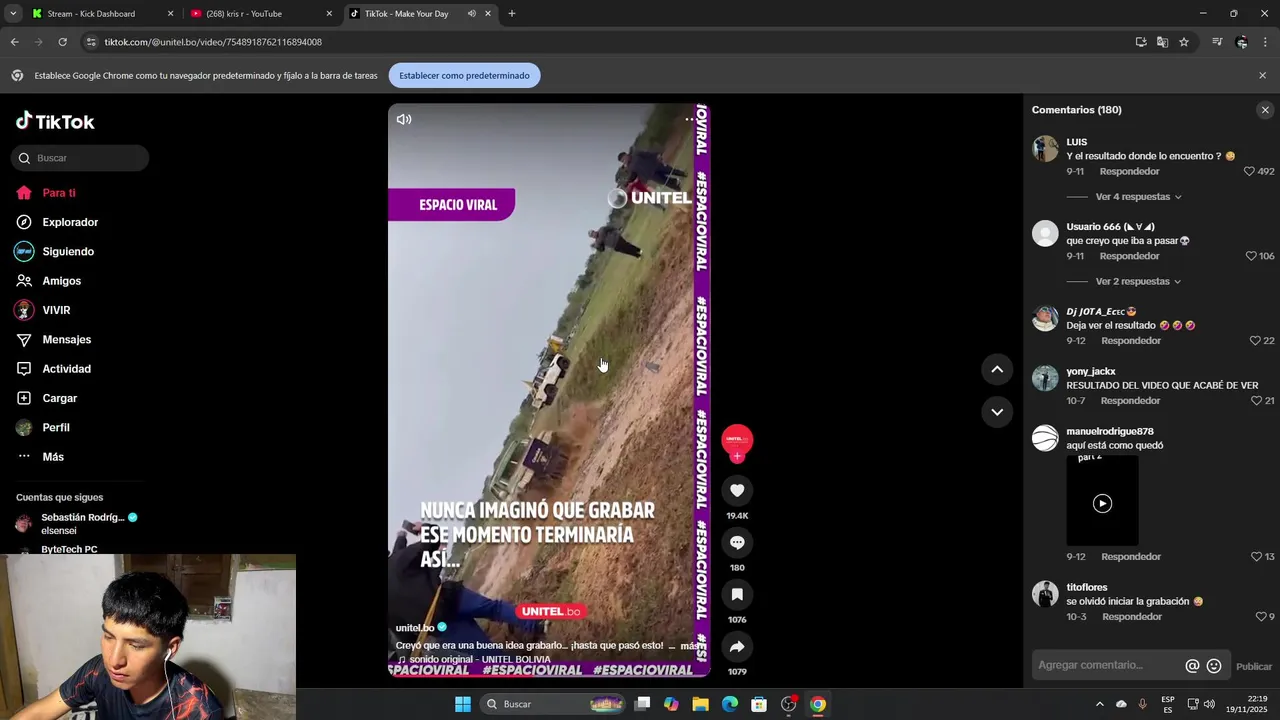Like Usuario 666's comment

(x=1251, y=256)
